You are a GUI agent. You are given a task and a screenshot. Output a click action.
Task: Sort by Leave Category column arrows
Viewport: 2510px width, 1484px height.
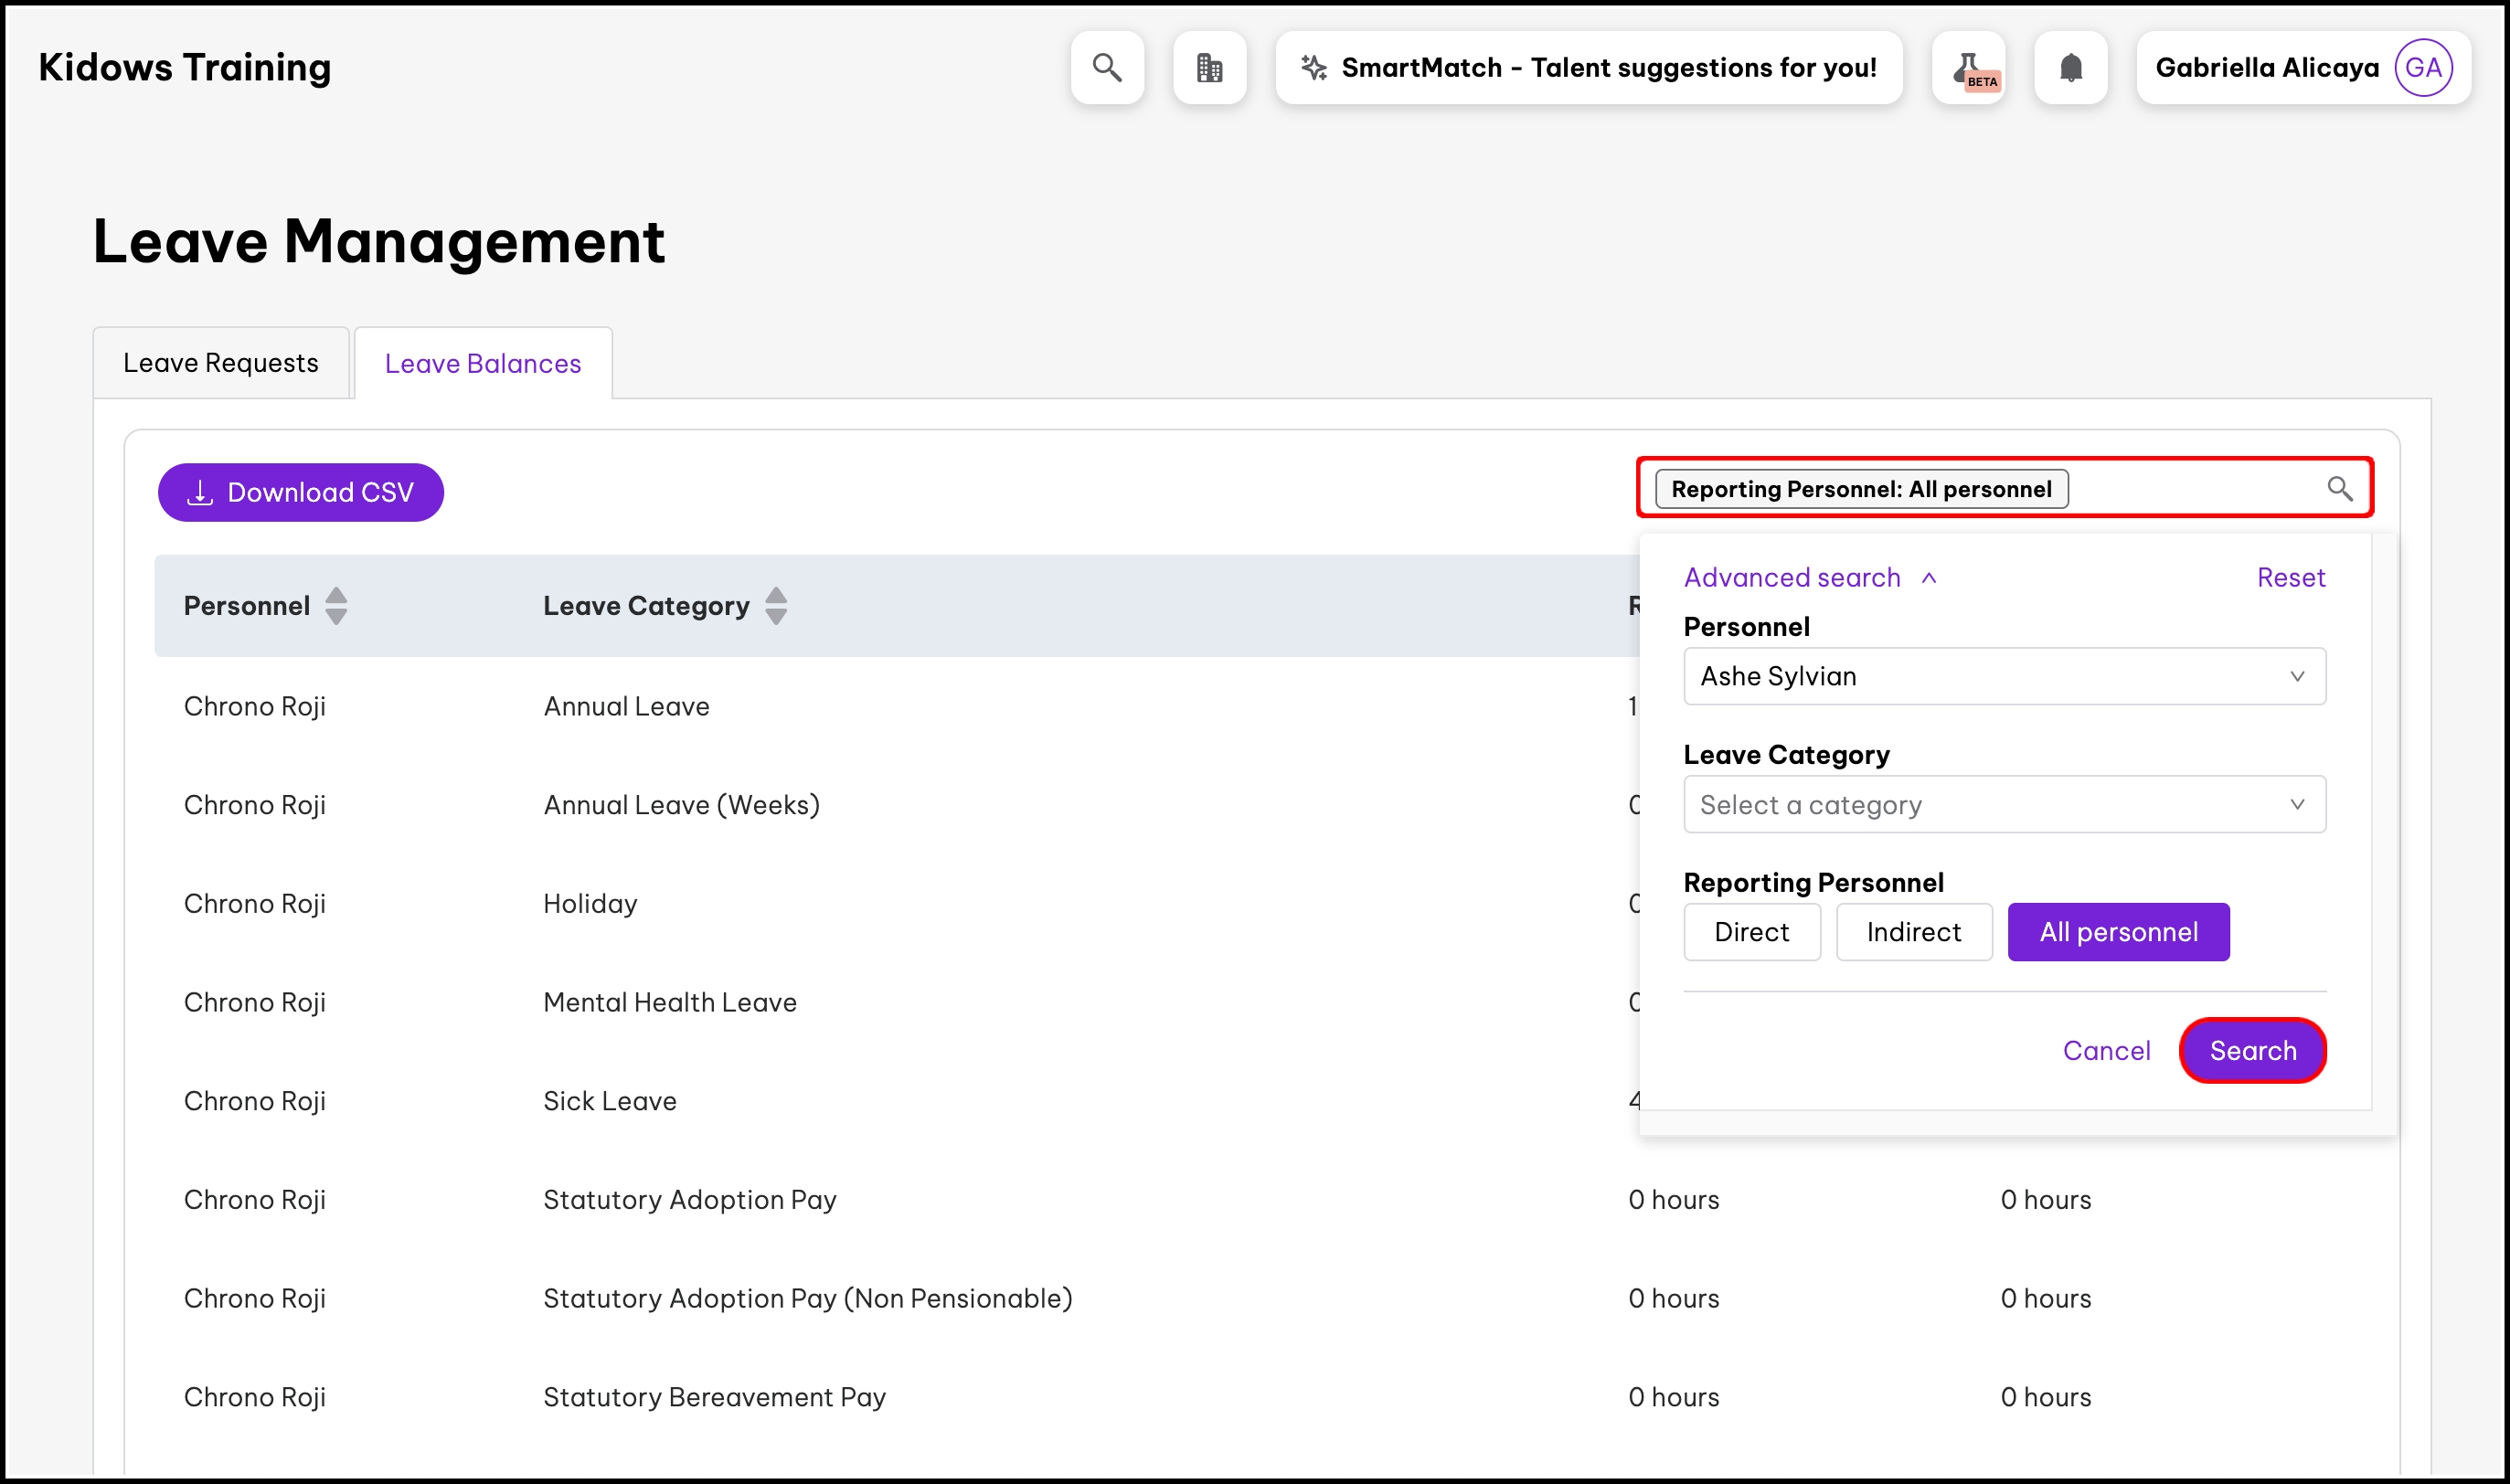click(x=776, y=606)
